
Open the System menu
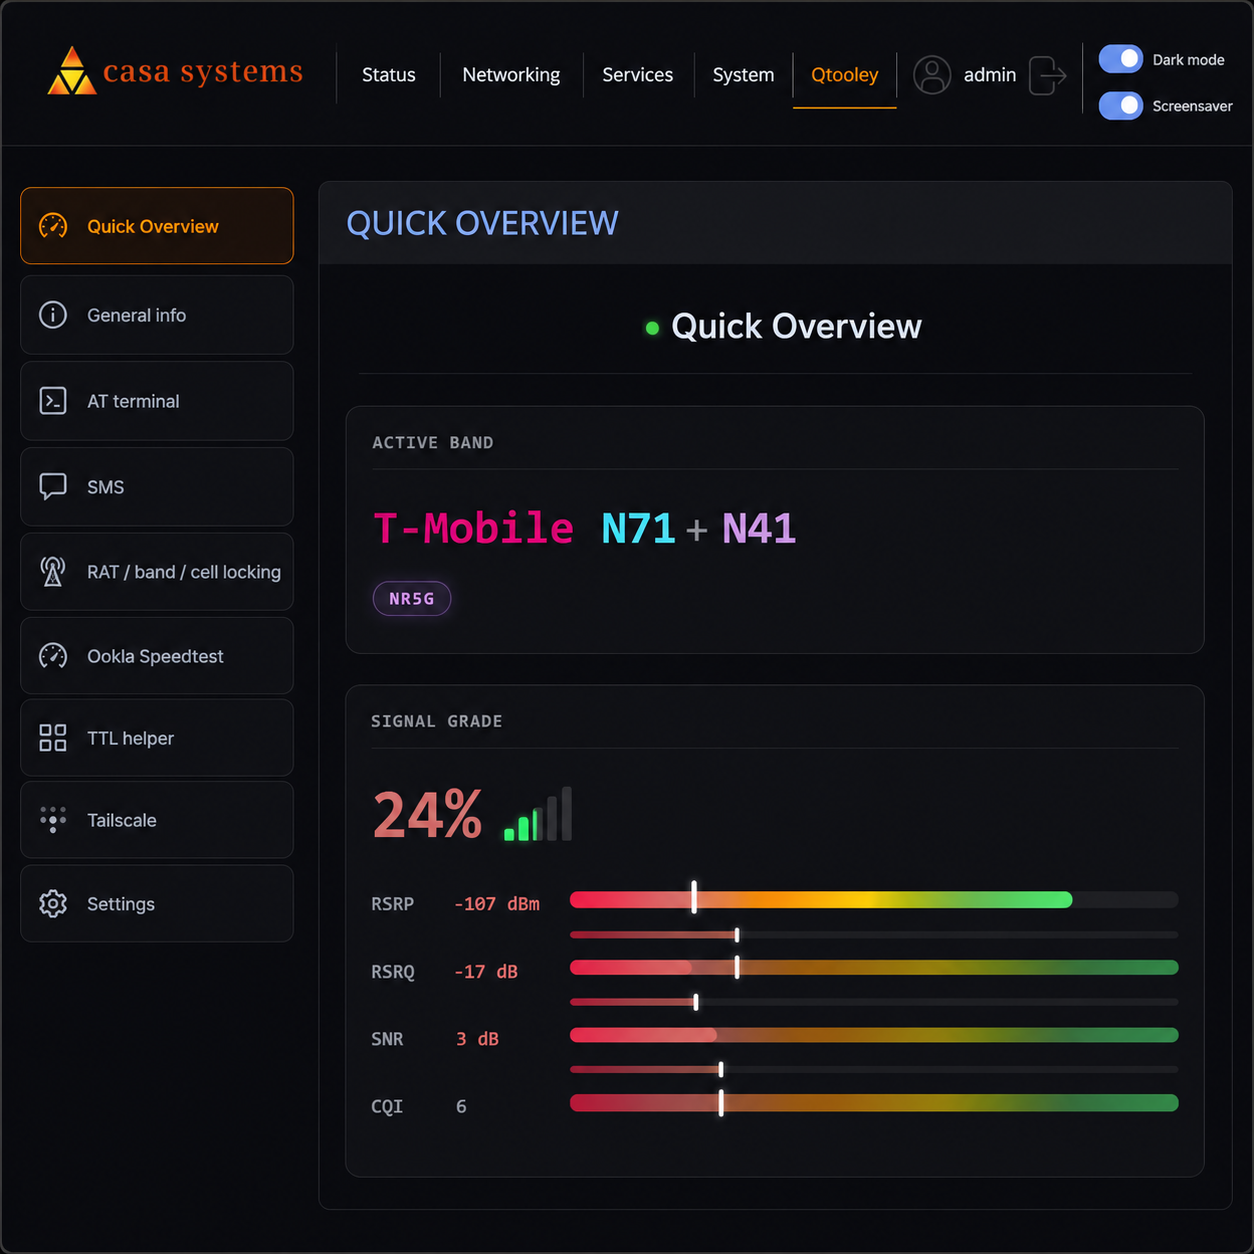click(x=743, y=75)
